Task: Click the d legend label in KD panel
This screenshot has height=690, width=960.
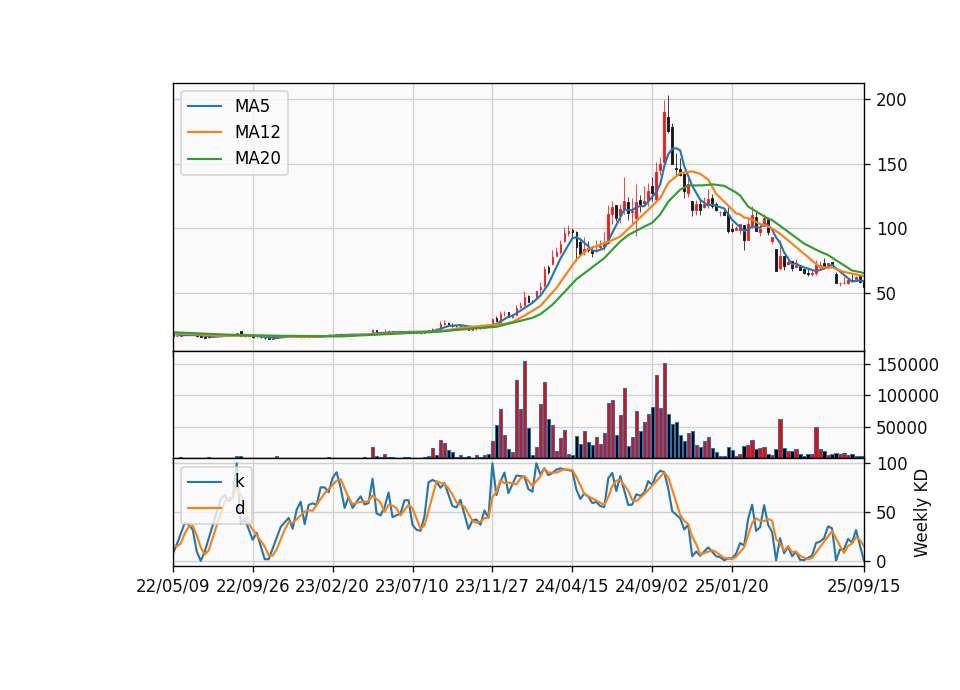Action: [239, 508]
